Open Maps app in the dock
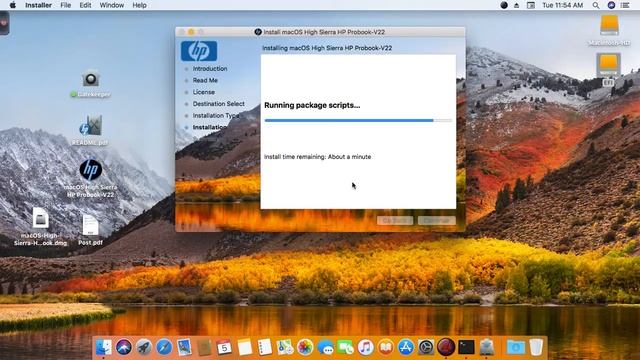This screenshot has width=640, height=360. coord(285,347)
